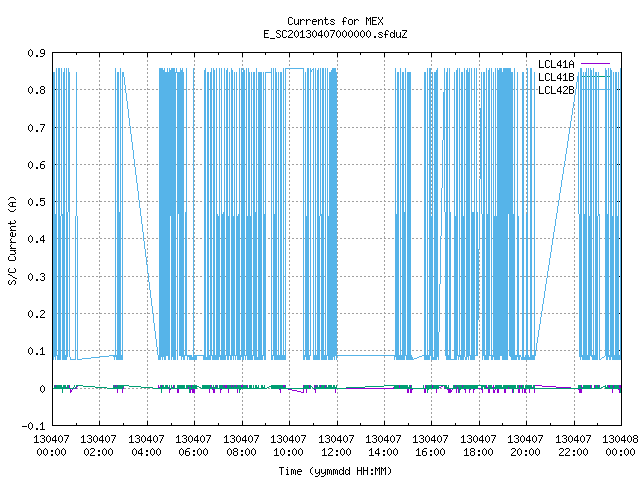
Task: Click the x-axis tick label 130407 02:00
Action: point(99,446)
